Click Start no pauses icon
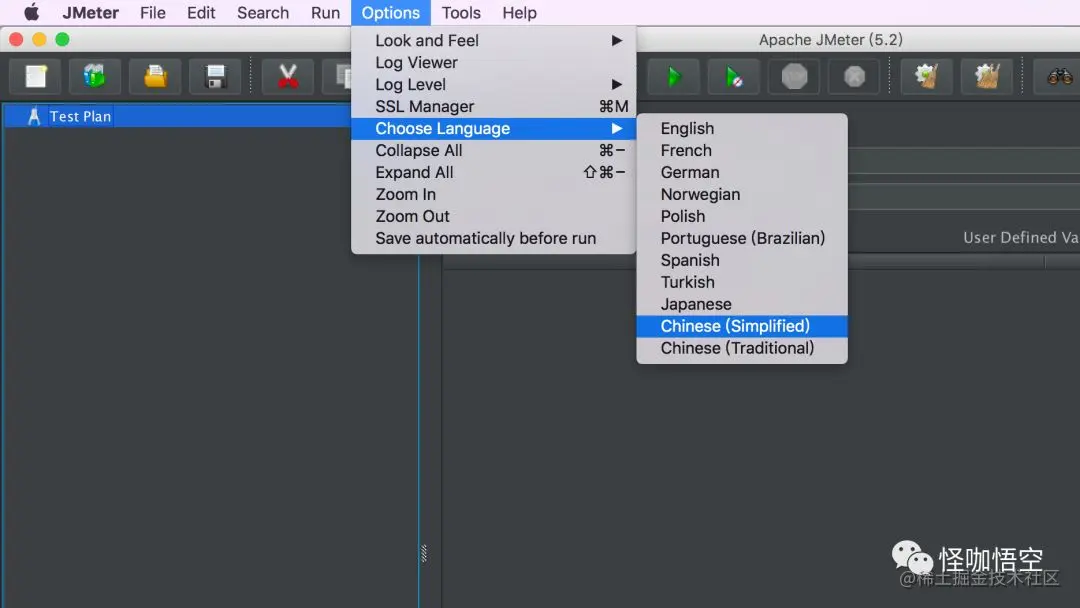This screenshot has height=608, width=1080. [x=734, y=76]
